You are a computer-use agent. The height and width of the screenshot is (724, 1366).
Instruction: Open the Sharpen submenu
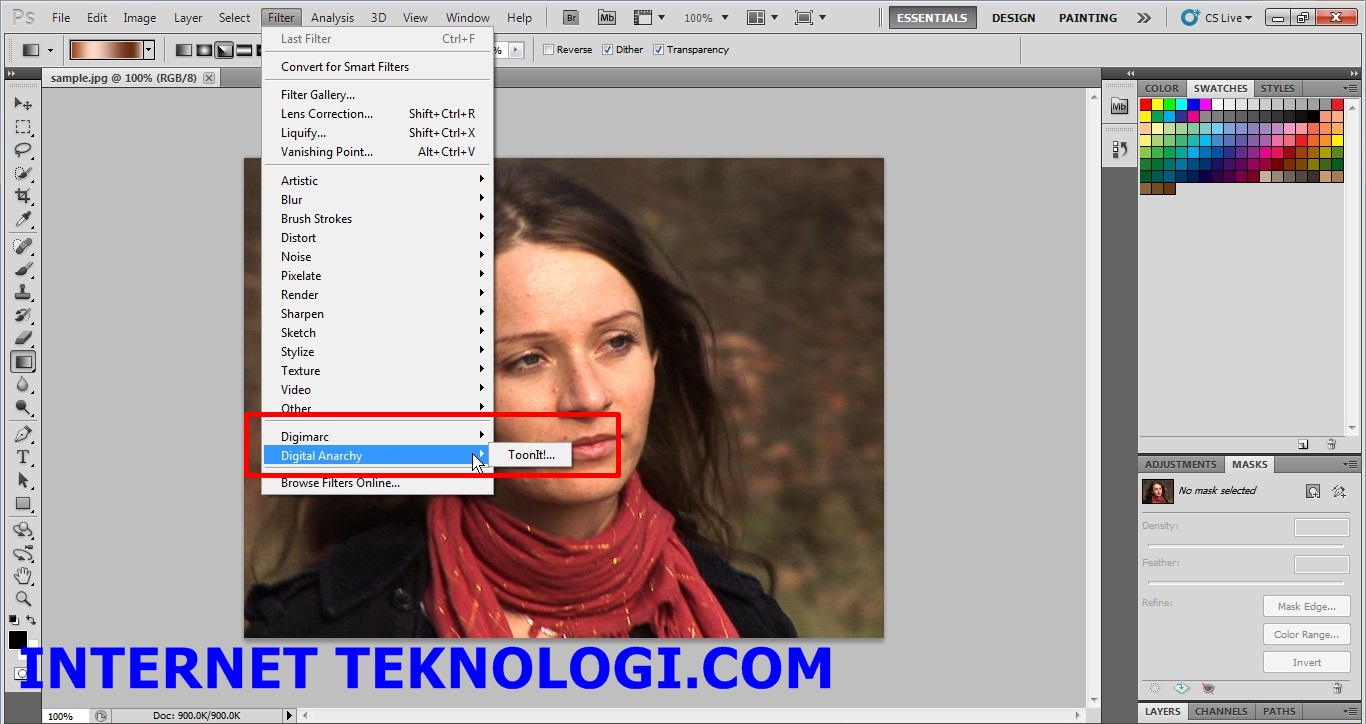coord(378,314)
